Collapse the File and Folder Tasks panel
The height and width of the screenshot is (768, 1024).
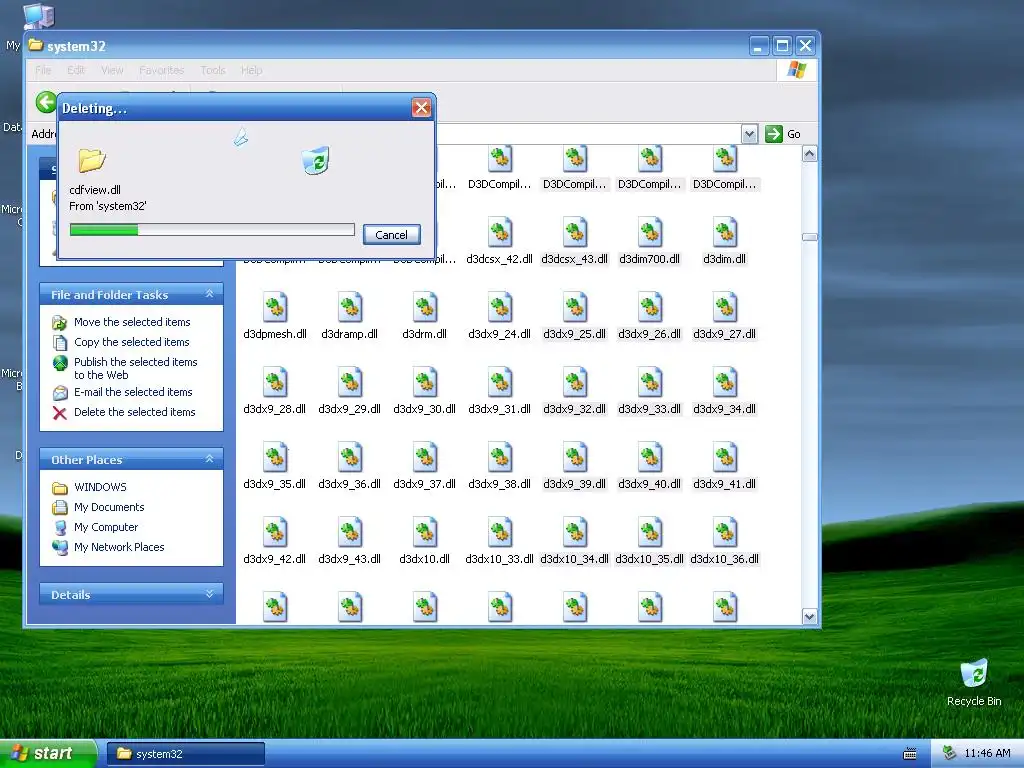click(x=210, y=295)
